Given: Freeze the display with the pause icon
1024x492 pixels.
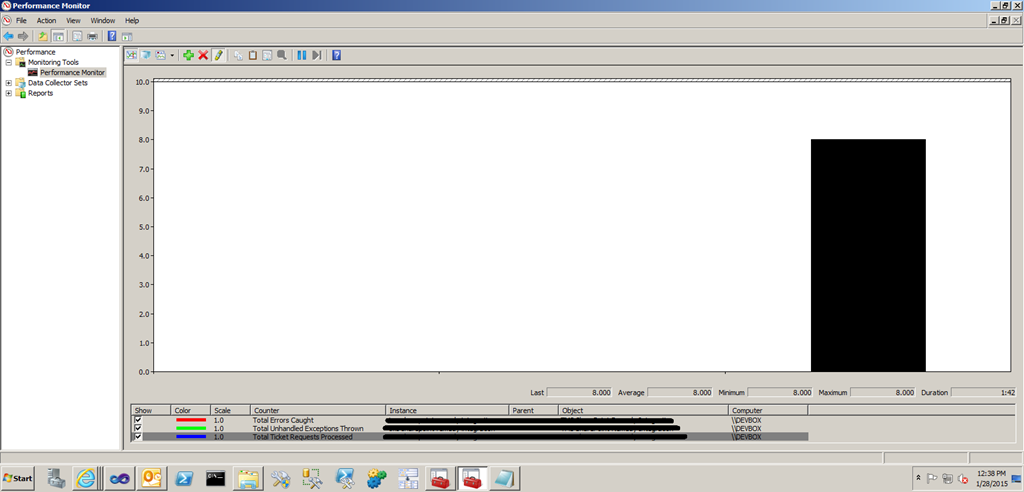Looking at the screenshot, I should pos(302,55).
